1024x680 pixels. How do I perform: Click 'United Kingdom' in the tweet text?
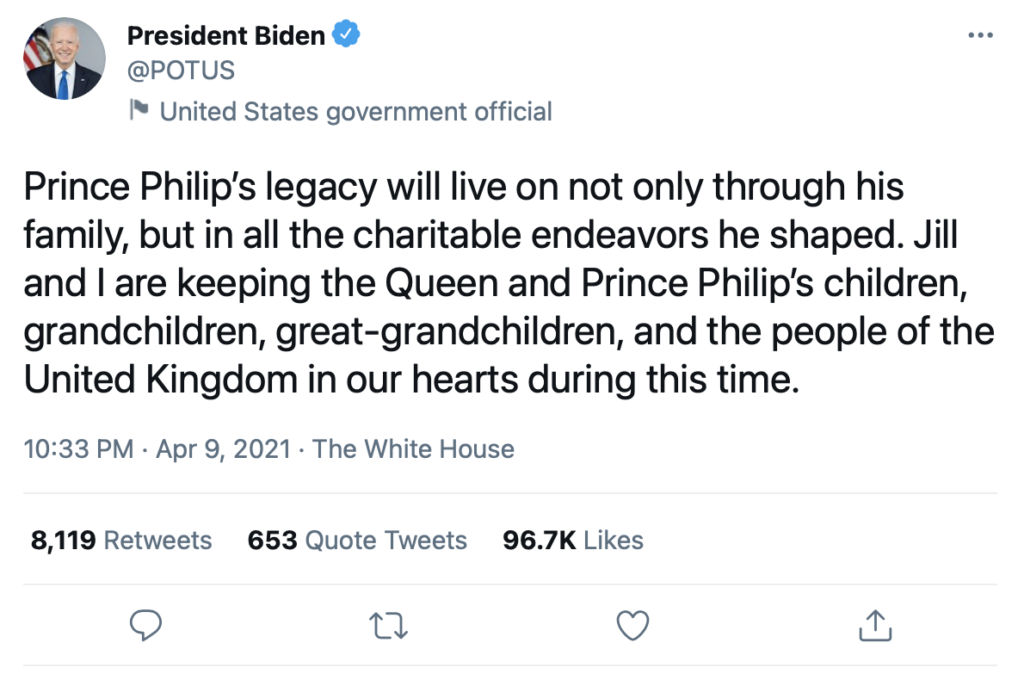[161, 380]
